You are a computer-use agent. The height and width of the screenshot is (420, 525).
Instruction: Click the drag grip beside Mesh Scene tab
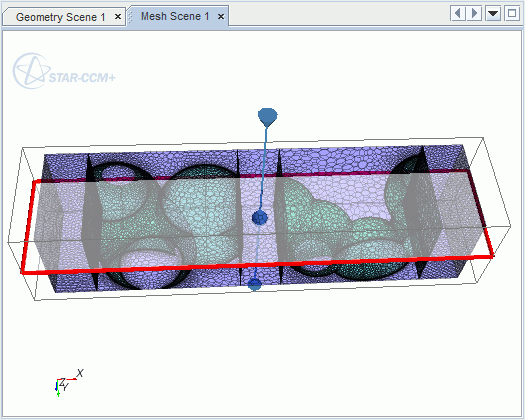click(x=131, y=16)
